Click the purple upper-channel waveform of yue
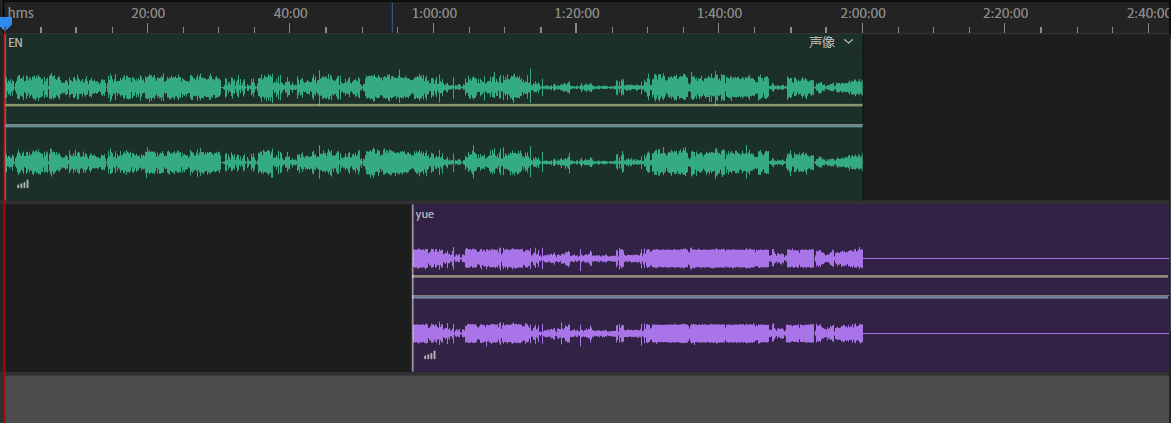 [x=640, y=259]
